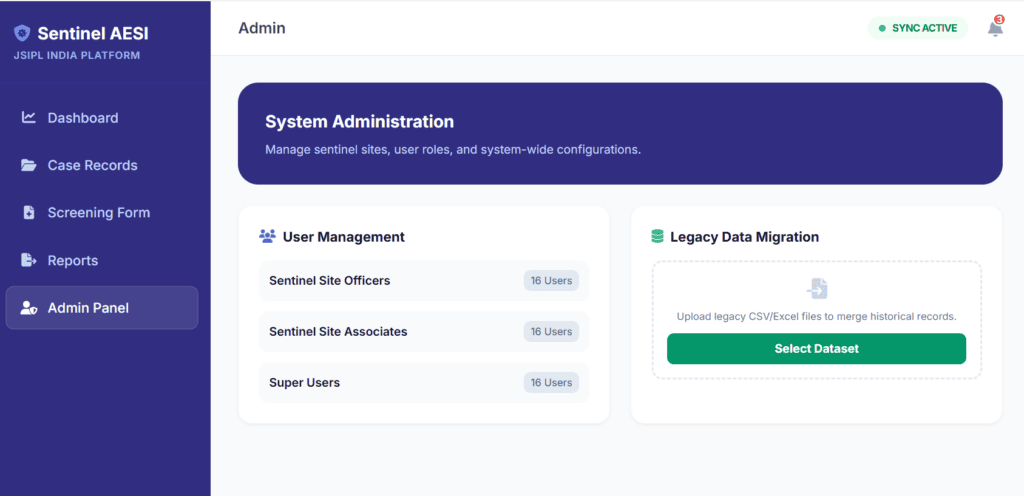Open the notification bell icon

coord(995,28)
